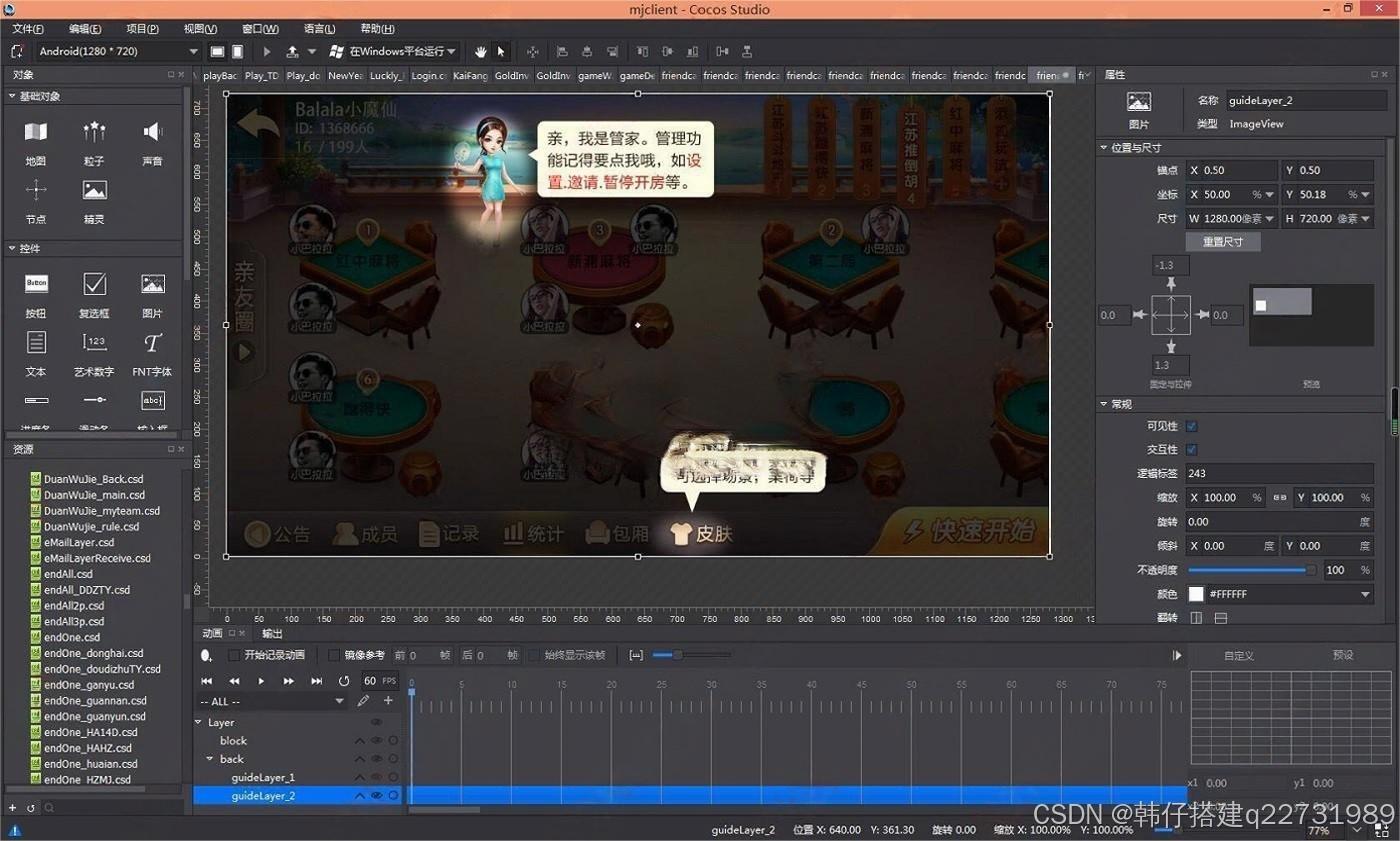Collapse the 位置与尺寸 section
The image size is (1400, 841).
point(1104,147)
